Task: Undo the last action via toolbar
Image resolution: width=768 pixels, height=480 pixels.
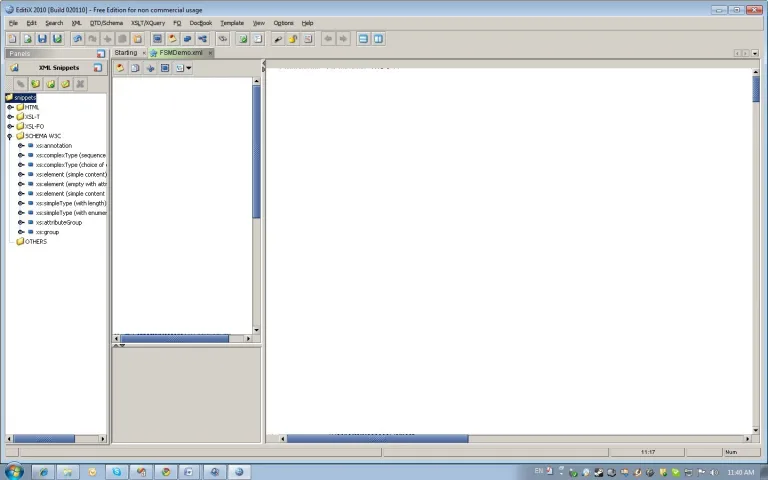Action: (77, 39)
